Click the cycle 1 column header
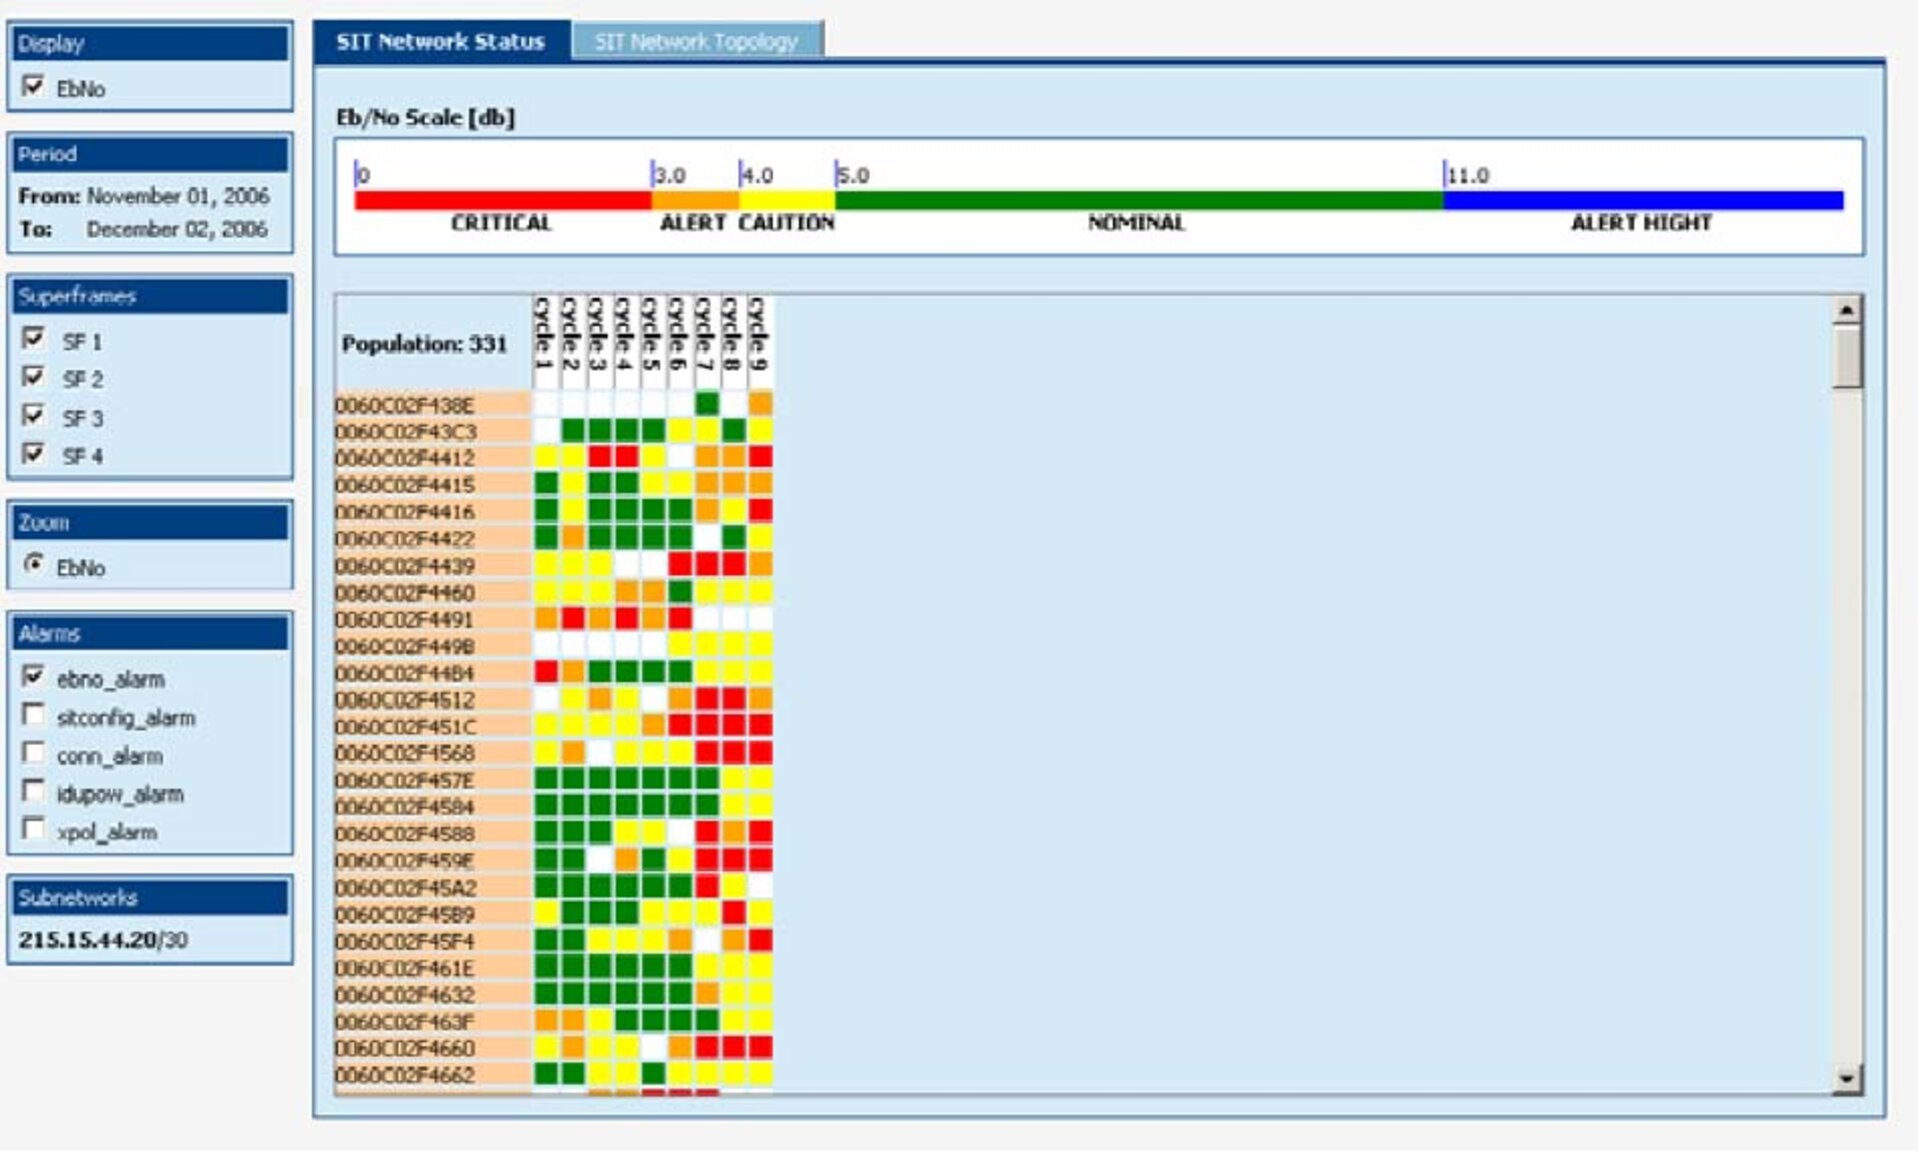This screenshot has height=1153, width=1920. (x=545, y=341)
